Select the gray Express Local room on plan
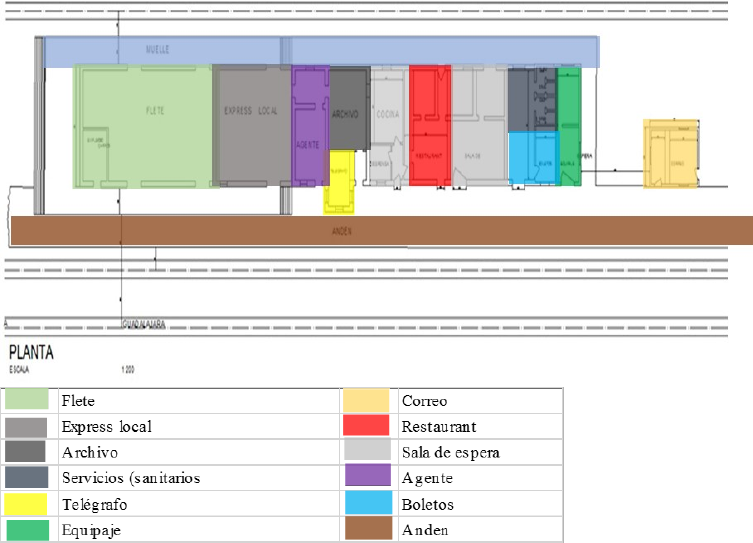The image size is (753, 543). [251, 125]
